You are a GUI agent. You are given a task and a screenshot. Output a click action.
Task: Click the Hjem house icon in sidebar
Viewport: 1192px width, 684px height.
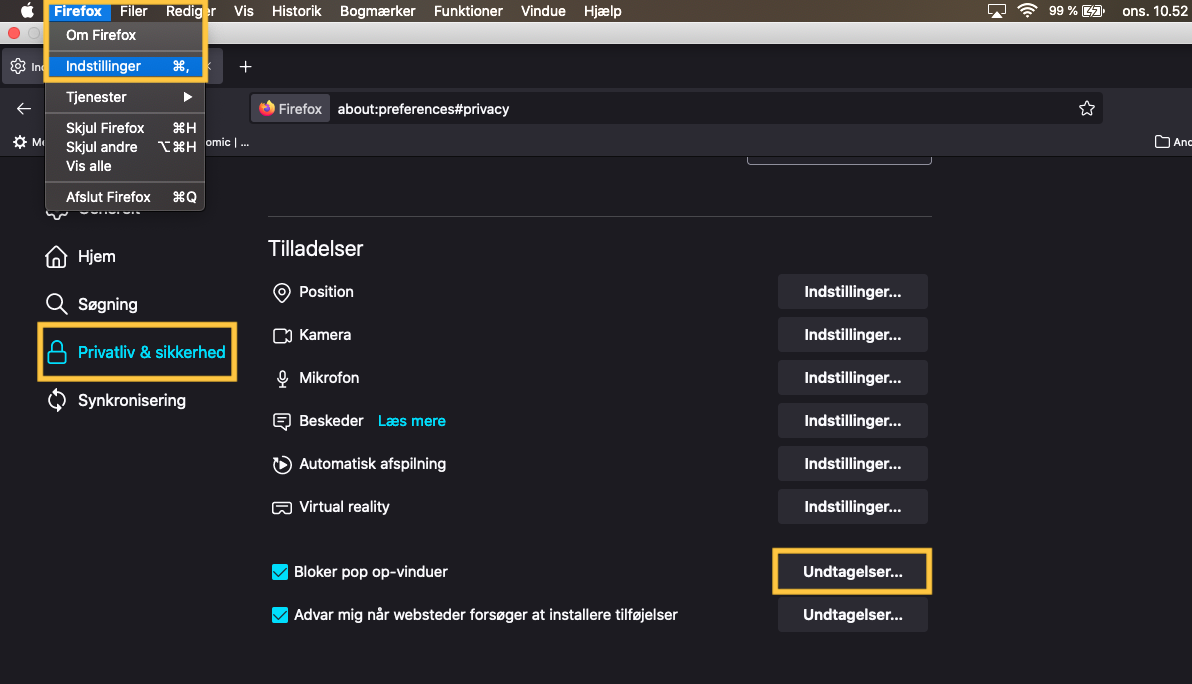tap(57, 257)
